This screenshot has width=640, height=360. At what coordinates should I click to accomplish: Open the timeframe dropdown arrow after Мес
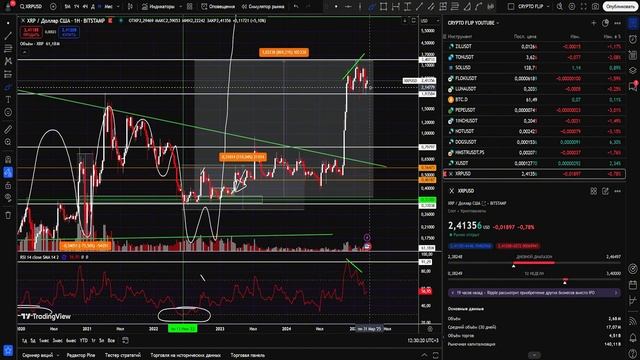click(118, 7)
